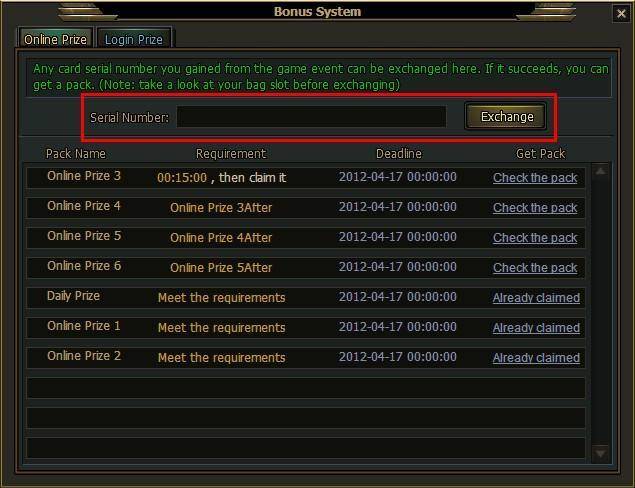Check the pack for Online Prize 3

(x=535, y=177)
